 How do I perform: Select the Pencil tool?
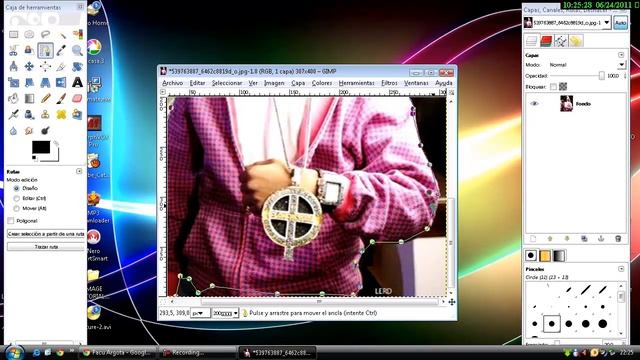tap(45, 98)
